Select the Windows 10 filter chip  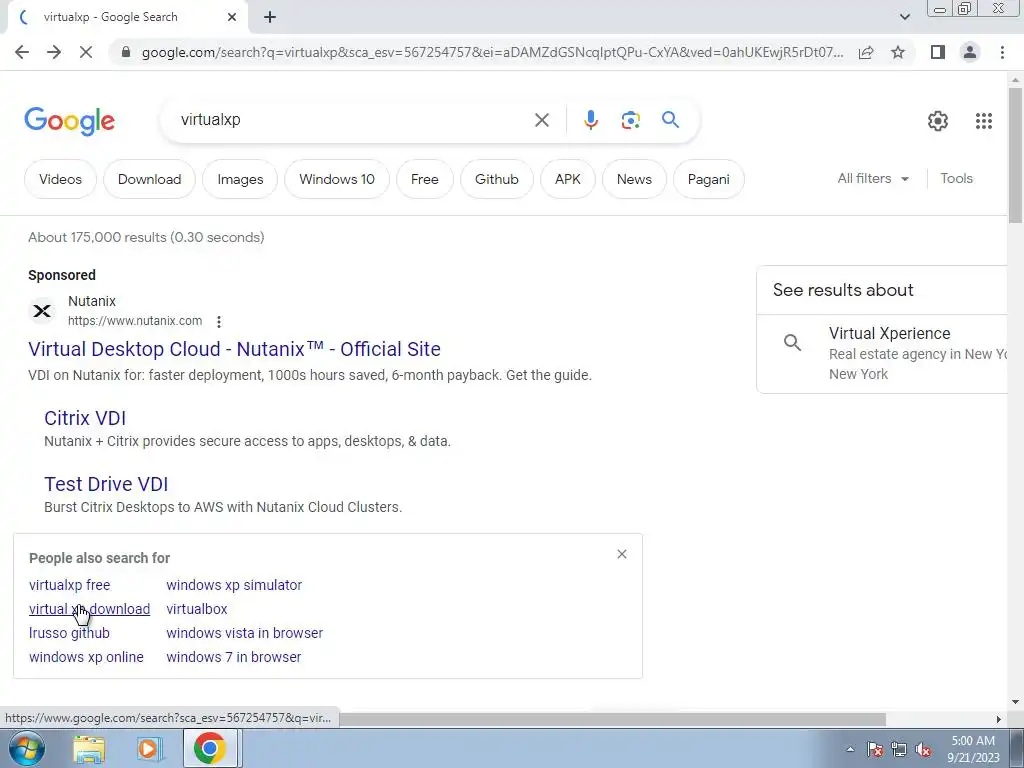[x=337, y=179]
